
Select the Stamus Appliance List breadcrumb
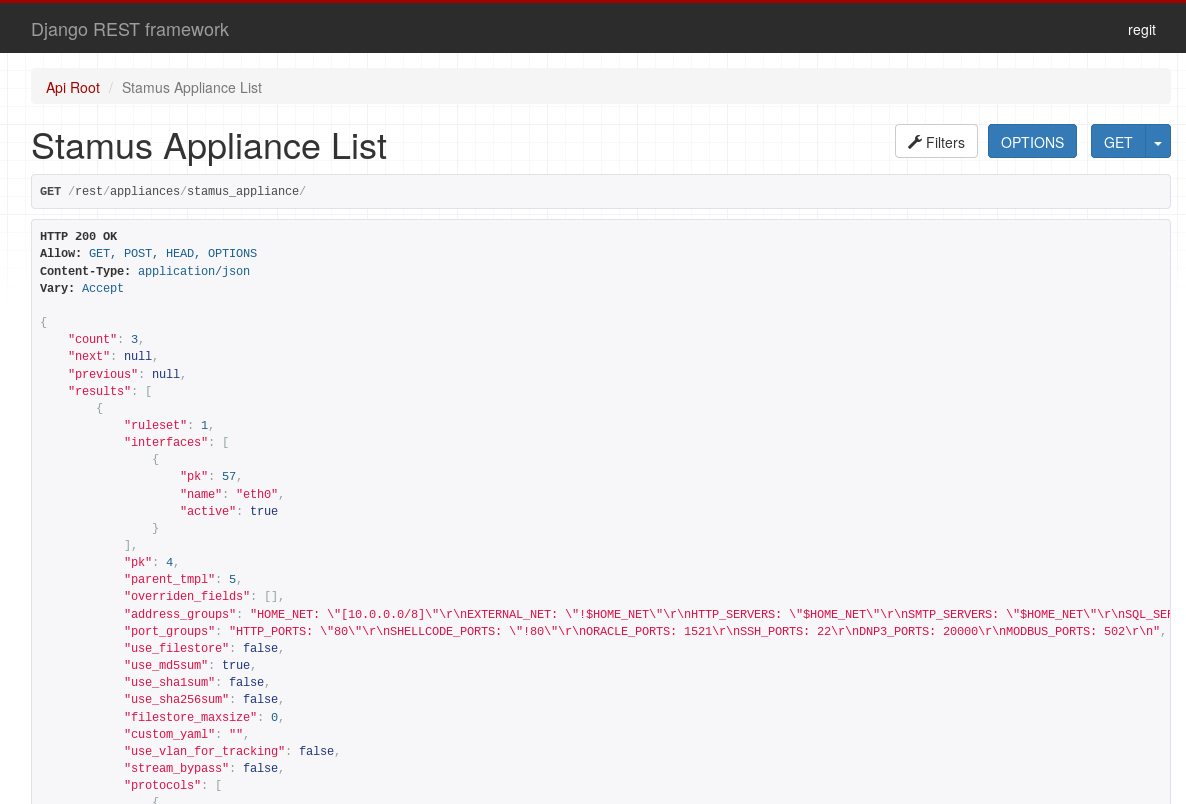coord(191,88)
